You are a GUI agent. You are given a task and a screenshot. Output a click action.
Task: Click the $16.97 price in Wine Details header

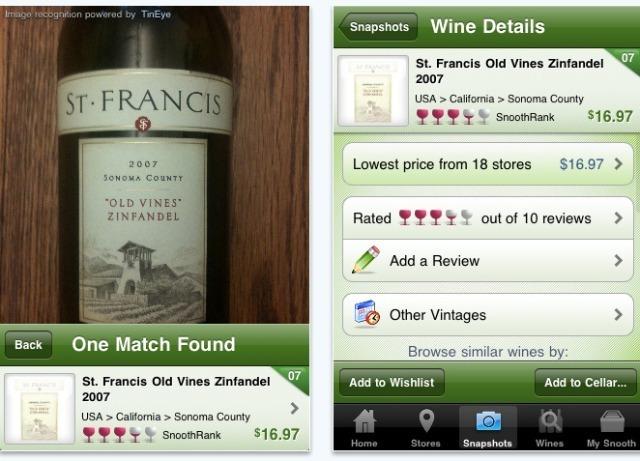pos(610,116)
